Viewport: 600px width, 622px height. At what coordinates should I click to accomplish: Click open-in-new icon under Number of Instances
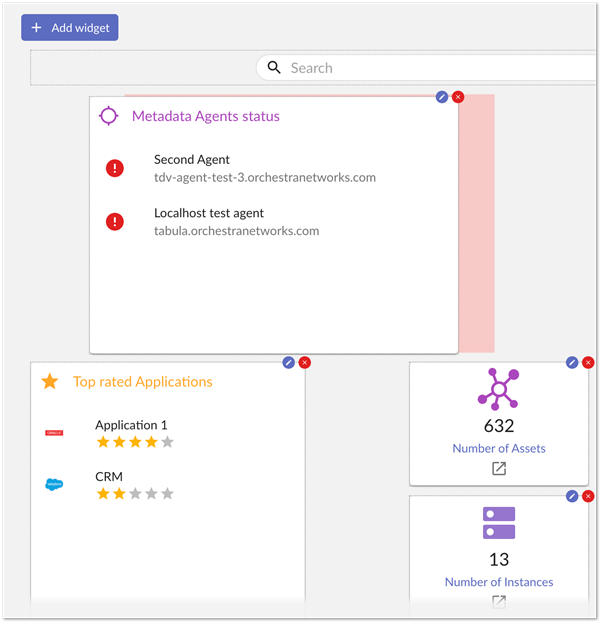click(x=499, y=602)
